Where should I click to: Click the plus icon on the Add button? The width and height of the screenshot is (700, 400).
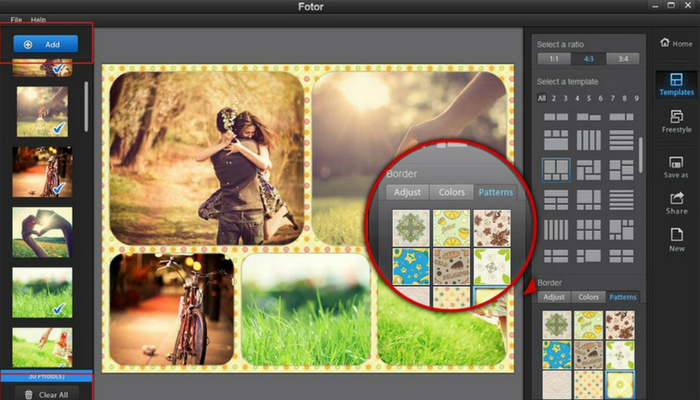(28, 45)
